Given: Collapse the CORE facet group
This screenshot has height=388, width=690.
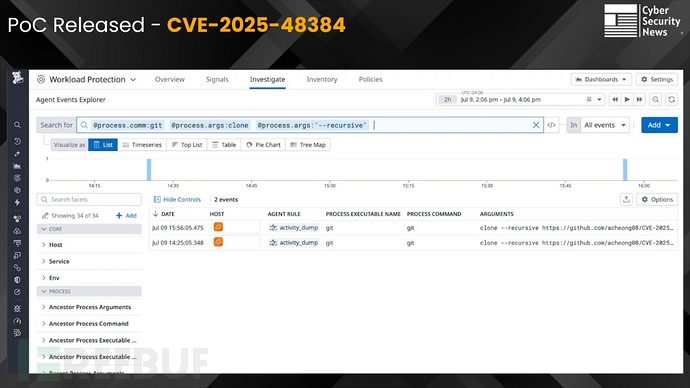Looking at the screenshot, I should (89, 229).
